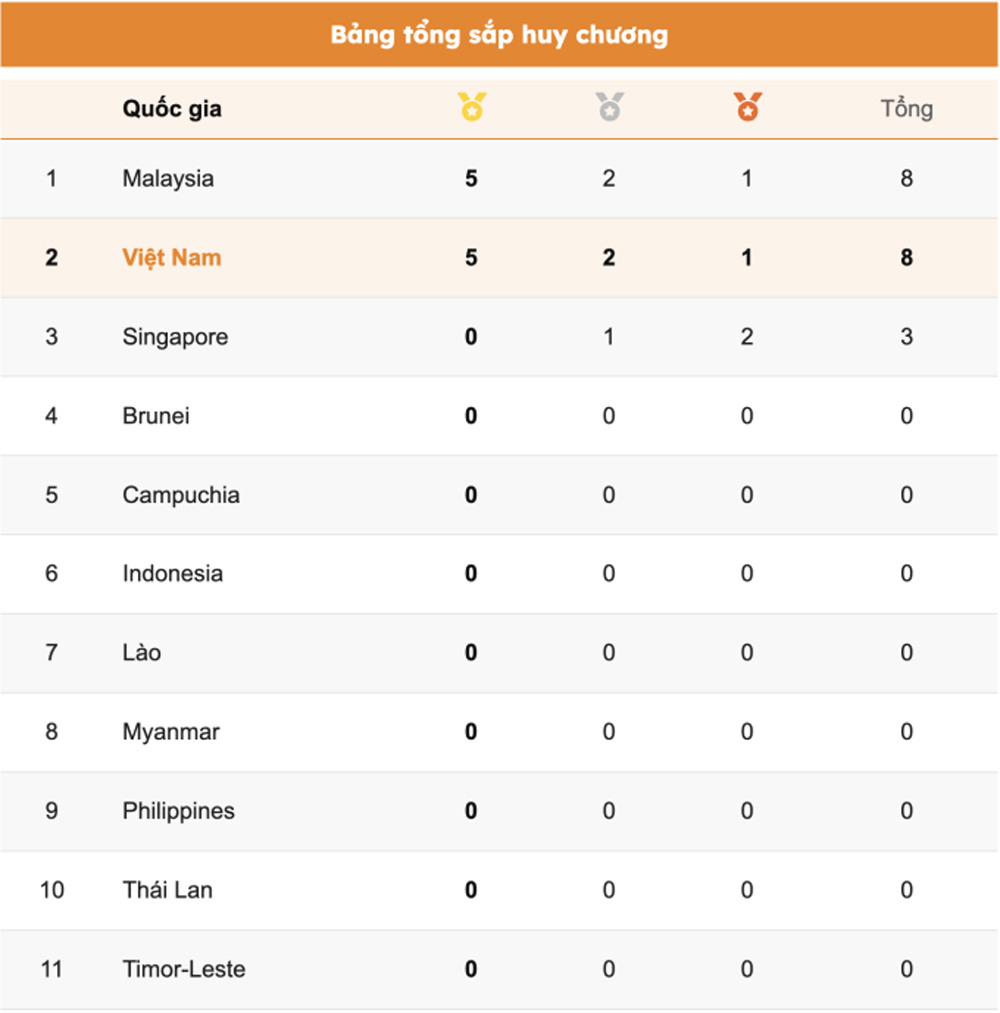
Task: Click the bronze medal column icon
Action: coord(747,107)
